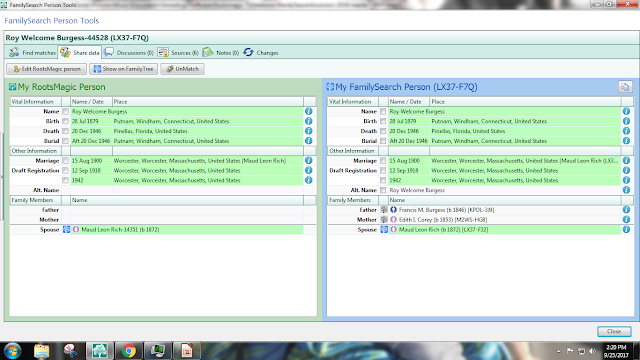
Task: Click the volume icon in system tray
Action: pos(593,351)
